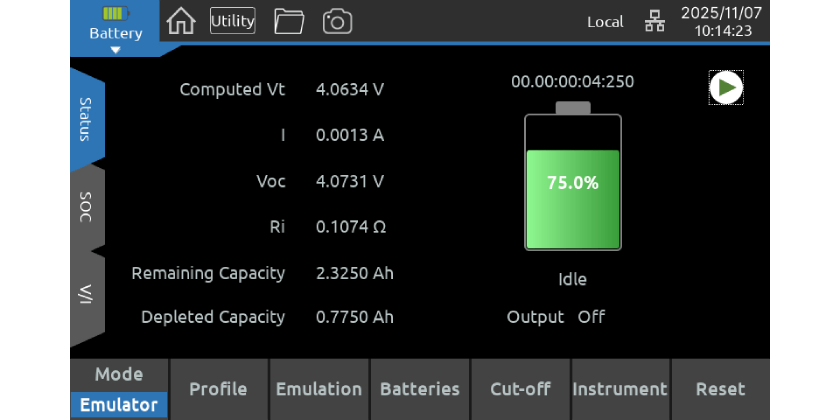This screenshot has width=840, height=420.
Task: Take a screenshot with camera icon
Action: 337,21
